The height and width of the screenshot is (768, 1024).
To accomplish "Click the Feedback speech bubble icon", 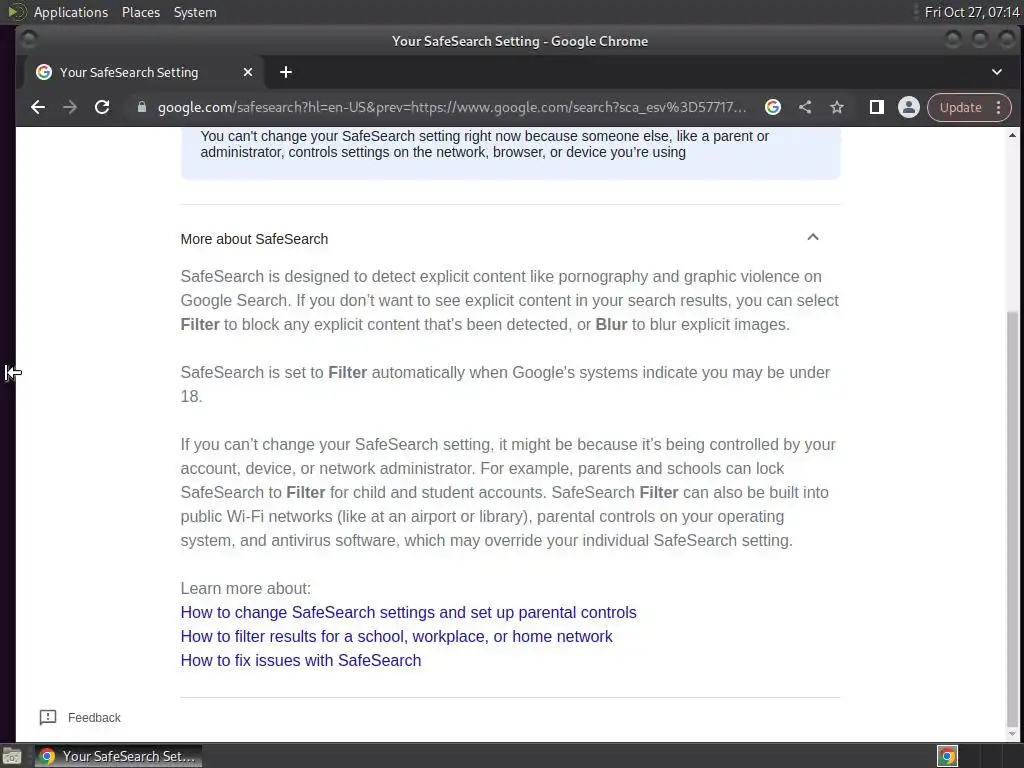I will [48, 718].
